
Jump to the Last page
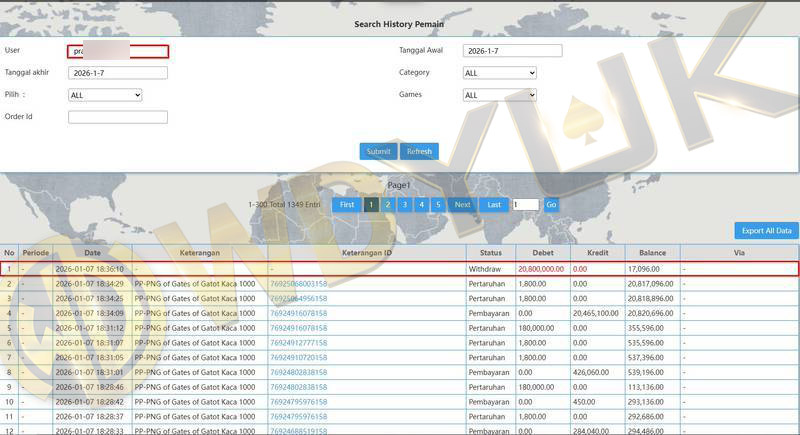[493, 204]
